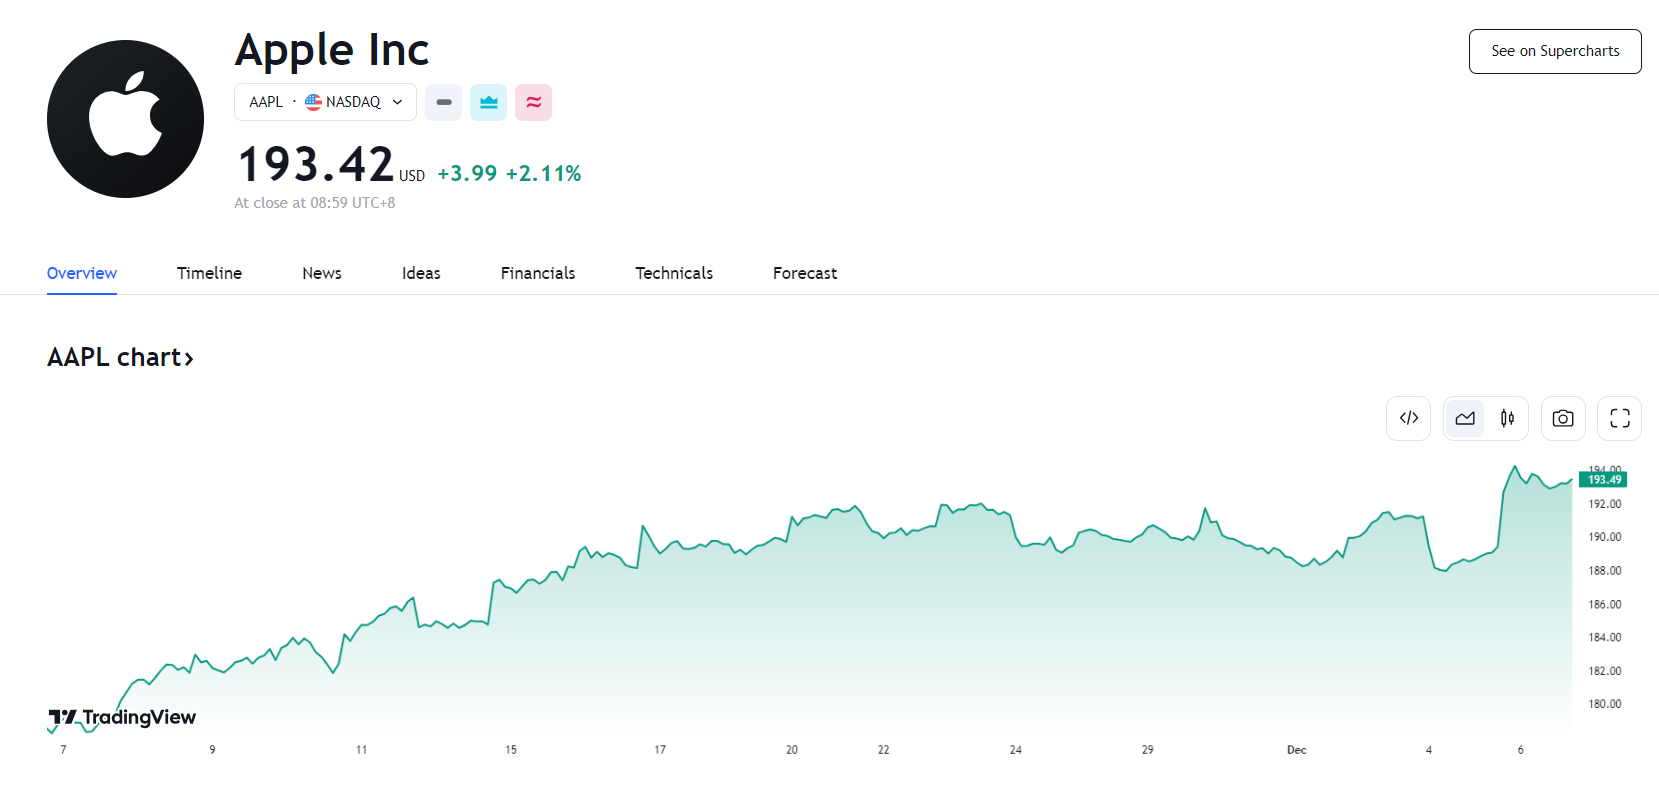Click the See on Supercharts button
Image resolution: width=1659 pixels, height=785 pixels.
pos(1555,51)
